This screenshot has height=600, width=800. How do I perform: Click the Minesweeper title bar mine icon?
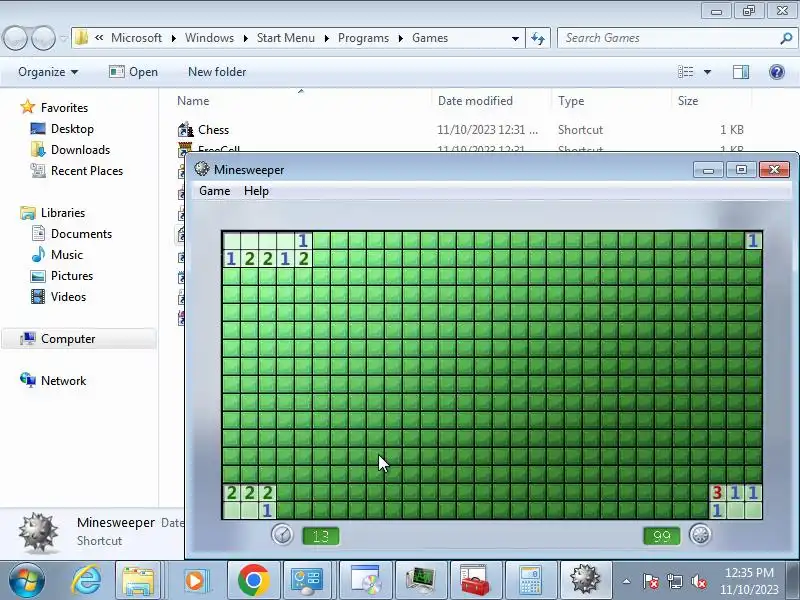click(202, 169)
